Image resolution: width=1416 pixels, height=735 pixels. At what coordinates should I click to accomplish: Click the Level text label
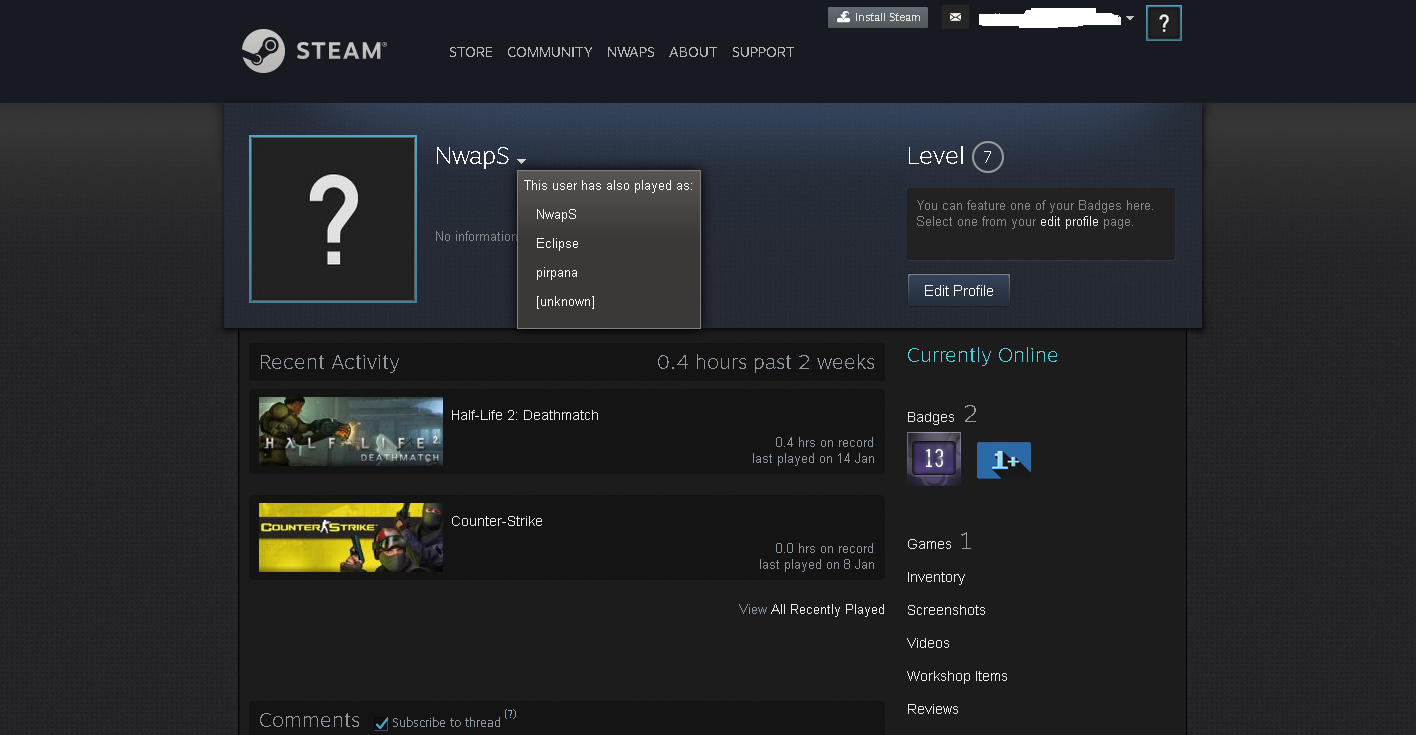[935, 156]
